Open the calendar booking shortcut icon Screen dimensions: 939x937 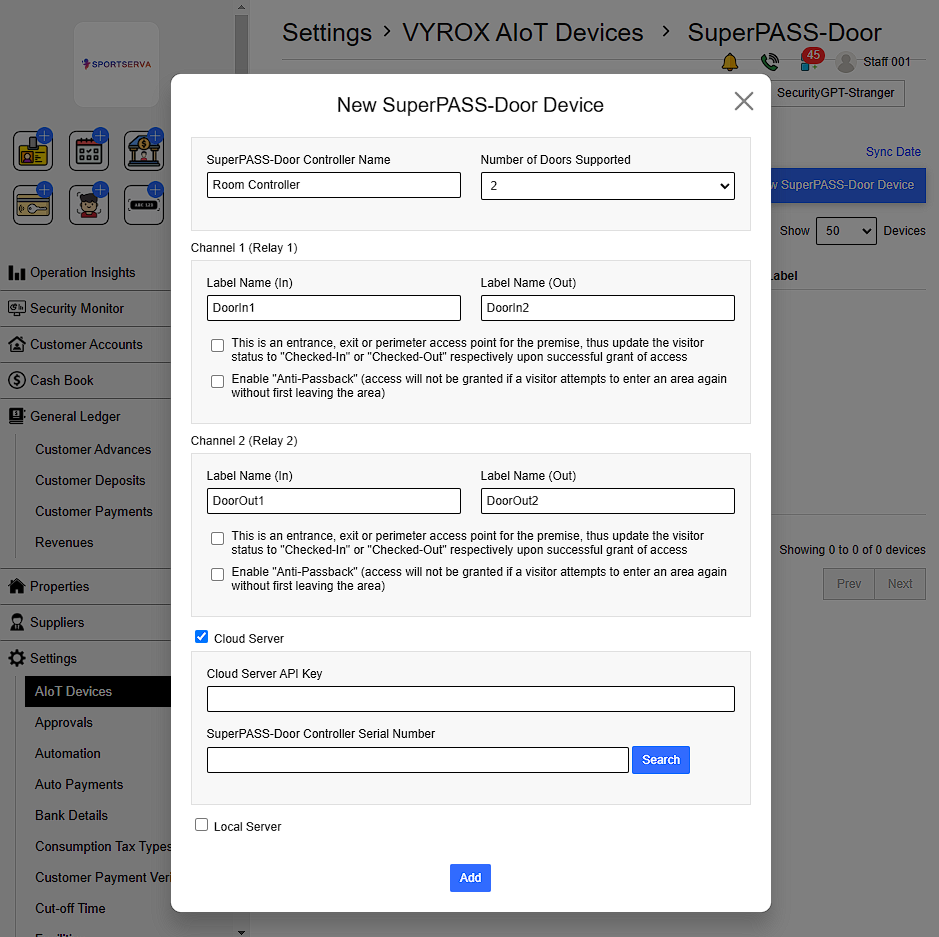[x=89, y=151]
